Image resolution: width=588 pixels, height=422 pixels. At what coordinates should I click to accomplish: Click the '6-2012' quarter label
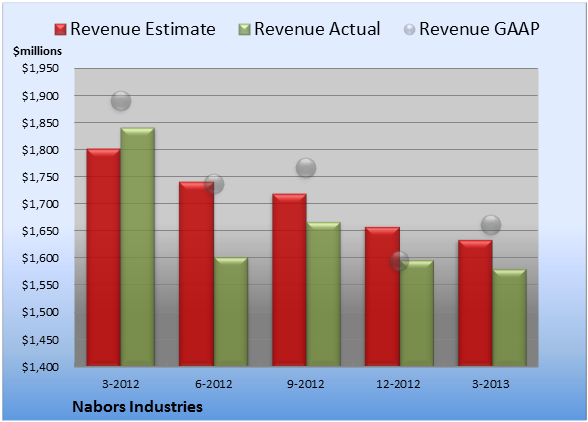213,384
